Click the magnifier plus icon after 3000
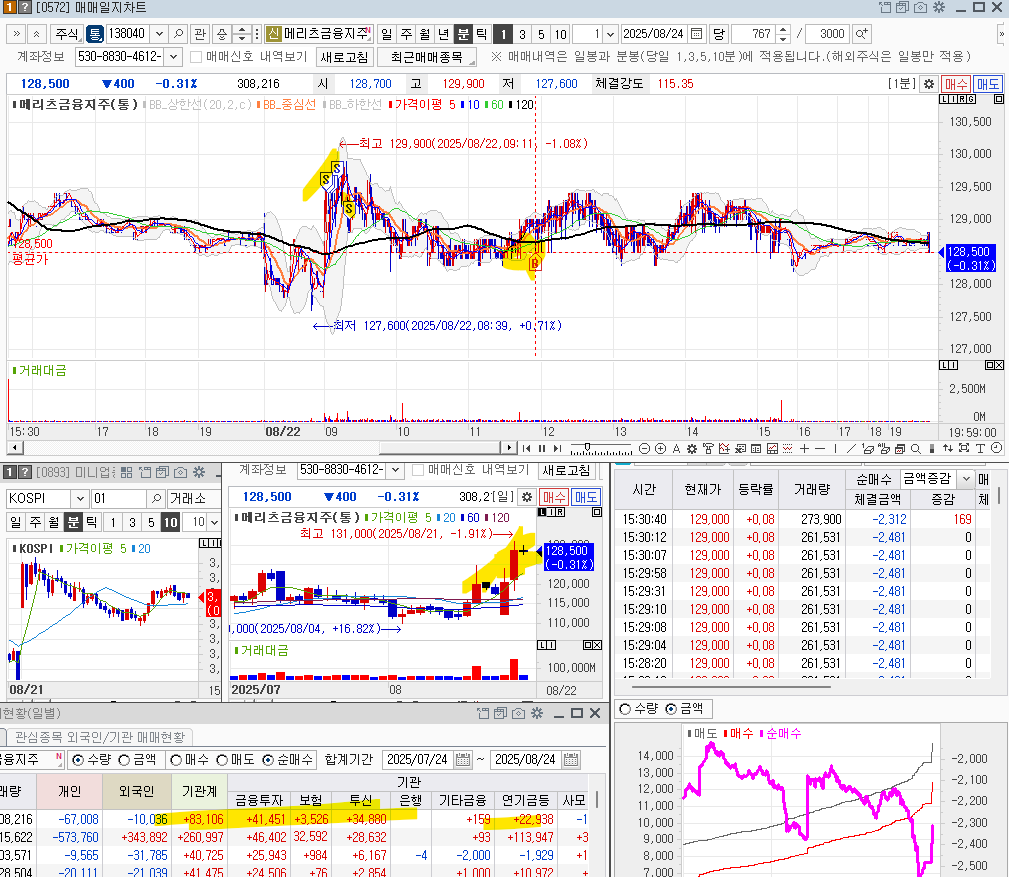This screenshot has width=1009, height=877. click(861, 33)
